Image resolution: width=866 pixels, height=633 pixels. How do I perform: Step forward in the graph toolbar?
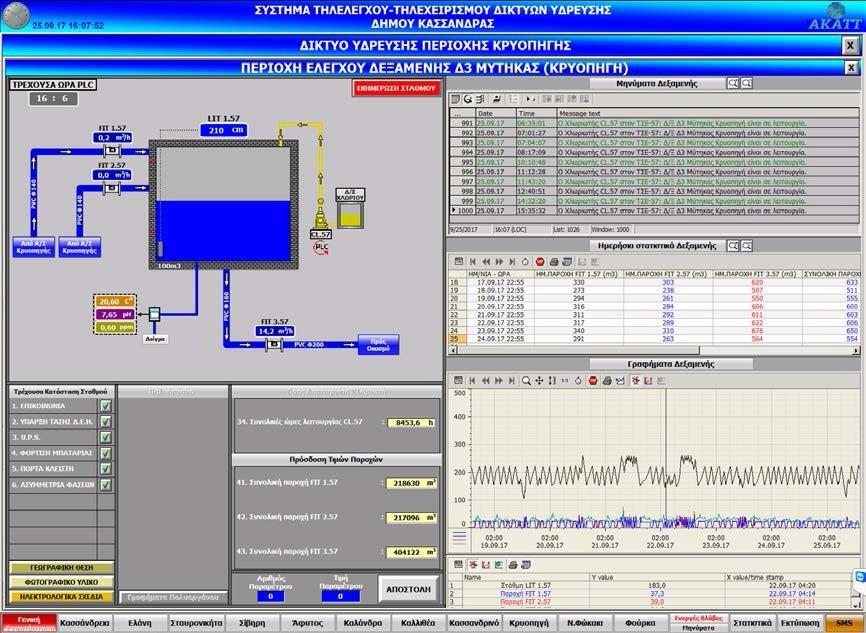click(x=499, y=381)
